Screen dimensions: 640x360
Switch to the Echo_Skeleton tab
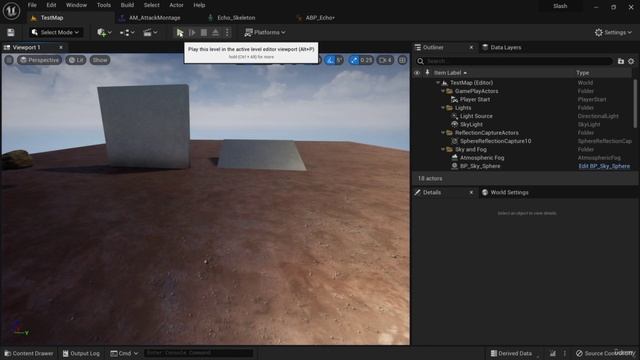pos(236,18)
